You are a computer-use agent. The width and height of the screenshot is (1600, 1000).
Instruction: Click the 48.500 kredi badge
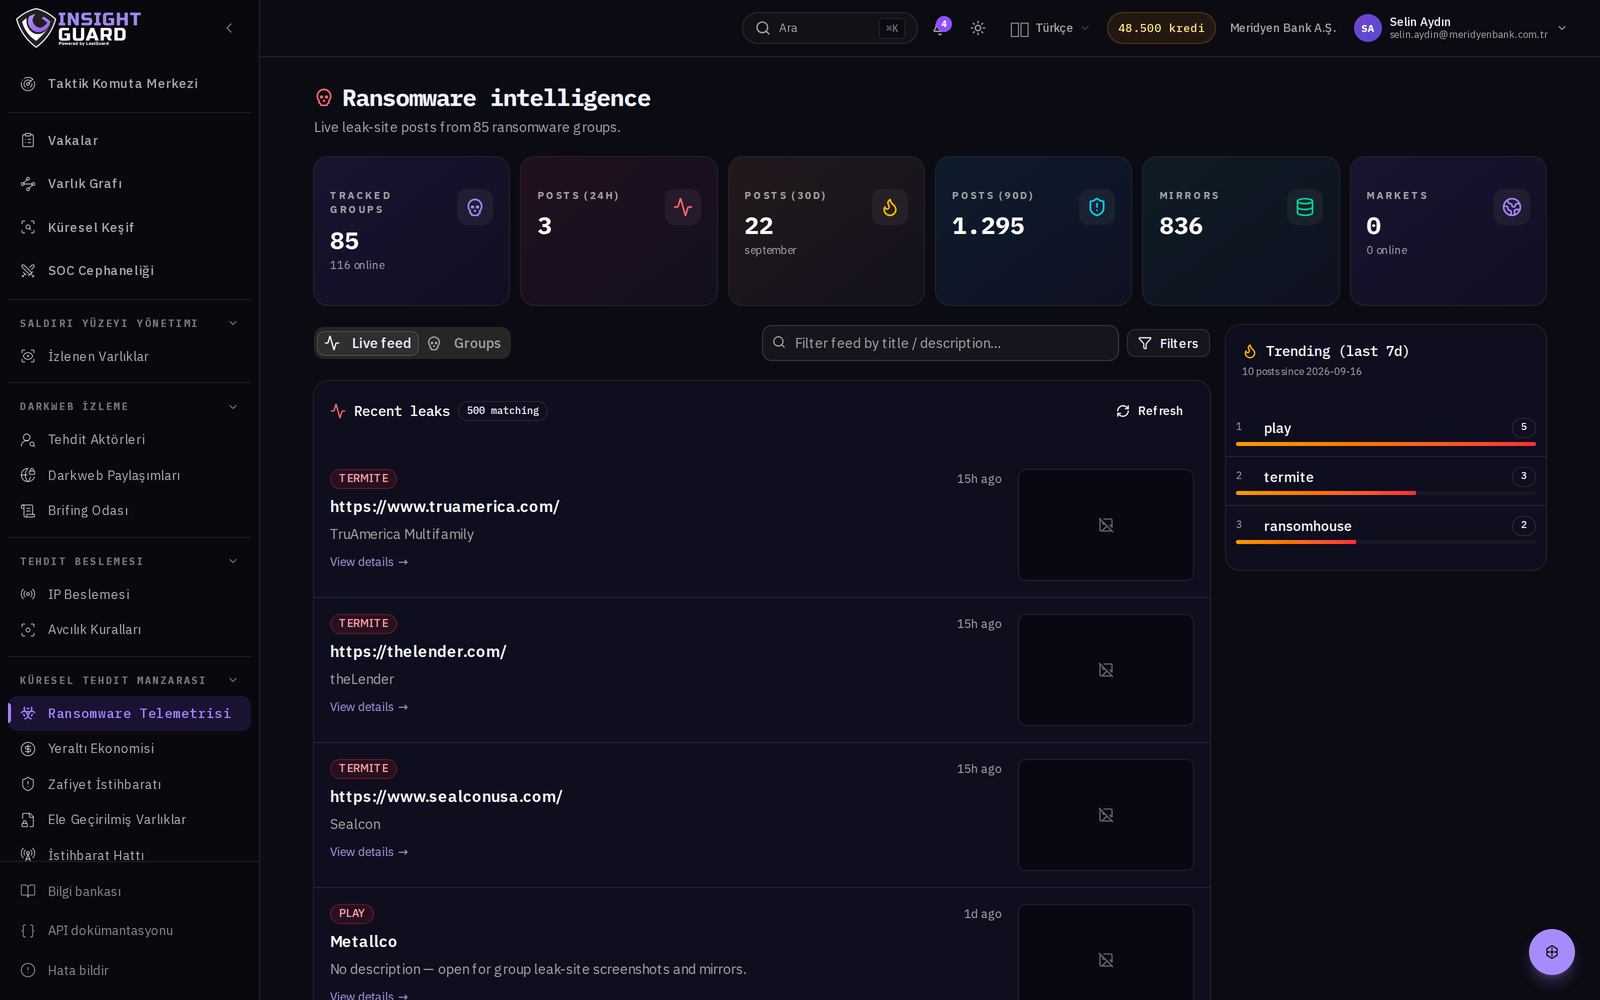point(1161,28)
